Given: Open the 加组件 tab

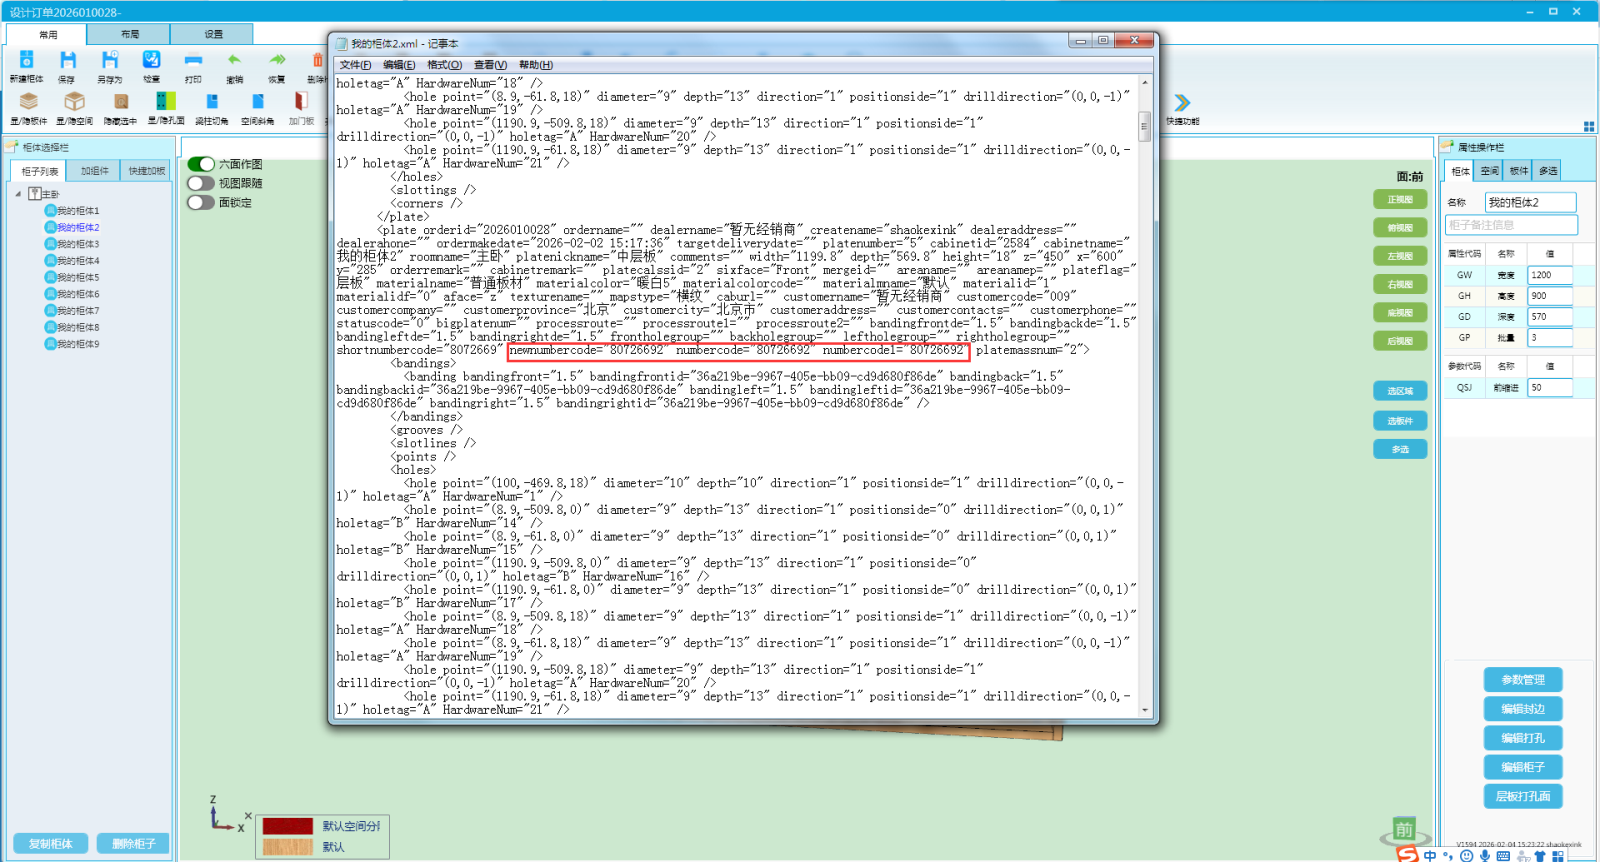Looking at the screenshot, I should coord(95,171).
